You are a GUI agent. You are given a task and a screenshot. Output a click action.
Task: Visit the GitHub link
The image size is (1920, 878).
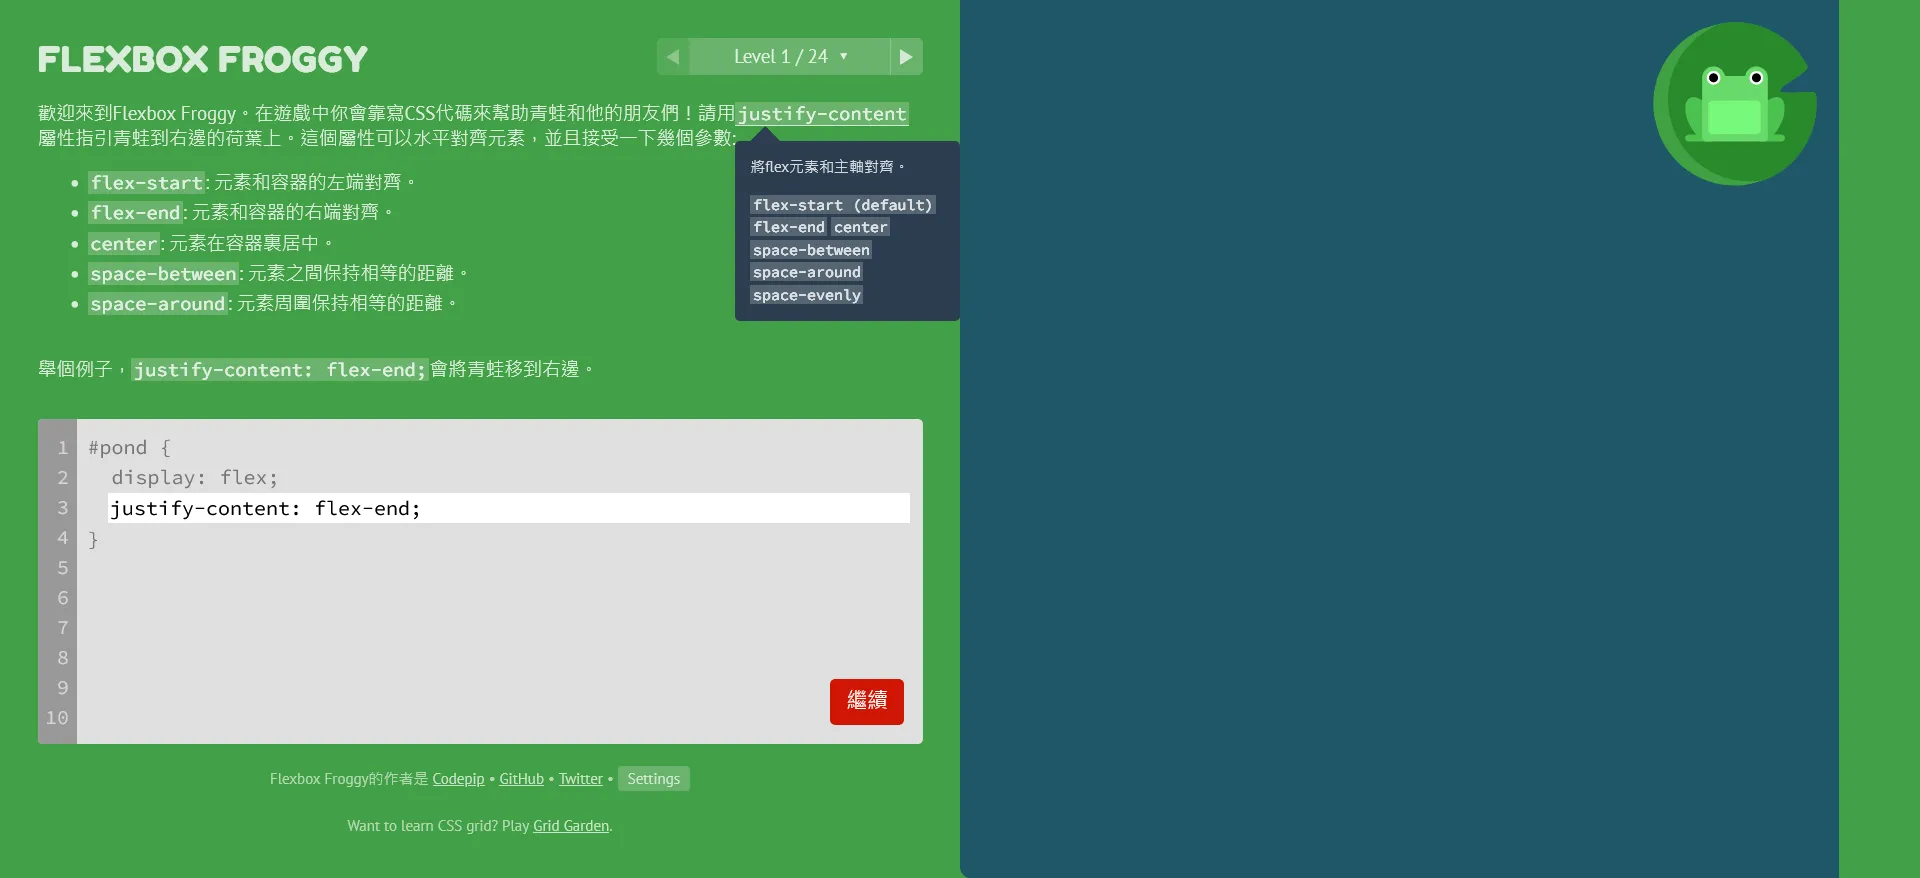coord(521,779)
